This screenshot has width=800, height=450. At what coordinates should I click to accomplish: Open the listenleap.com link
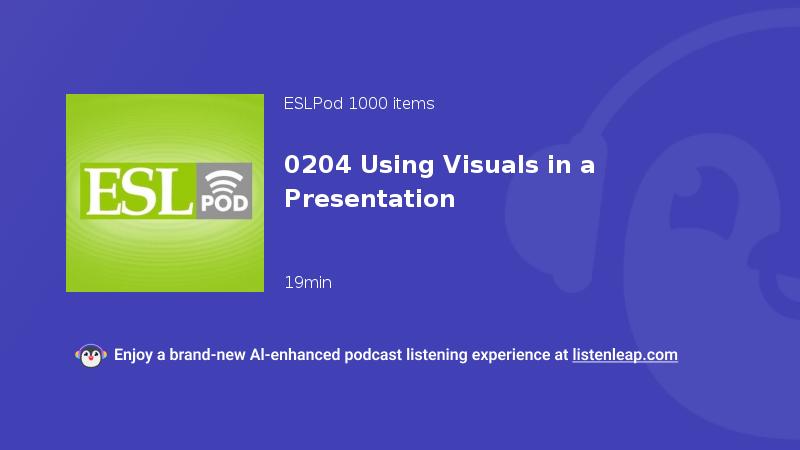point(625,355)
